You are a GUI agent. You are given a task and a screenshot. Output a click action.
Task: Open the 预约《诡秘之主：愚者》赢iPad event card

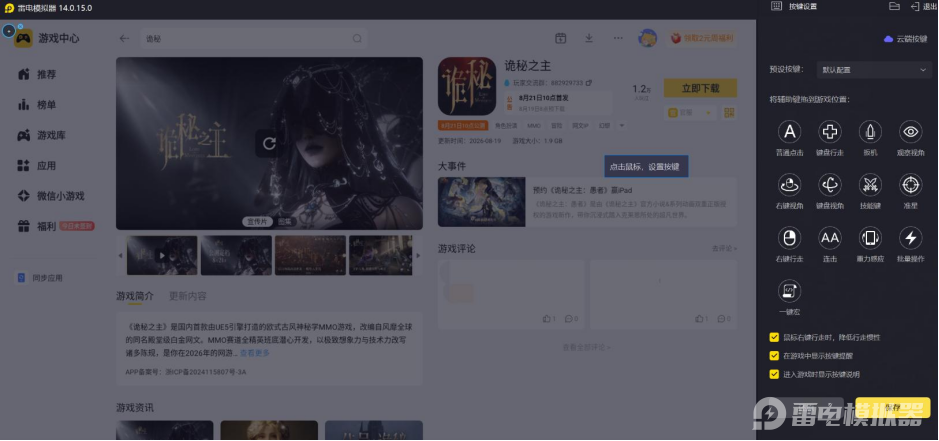587,202
